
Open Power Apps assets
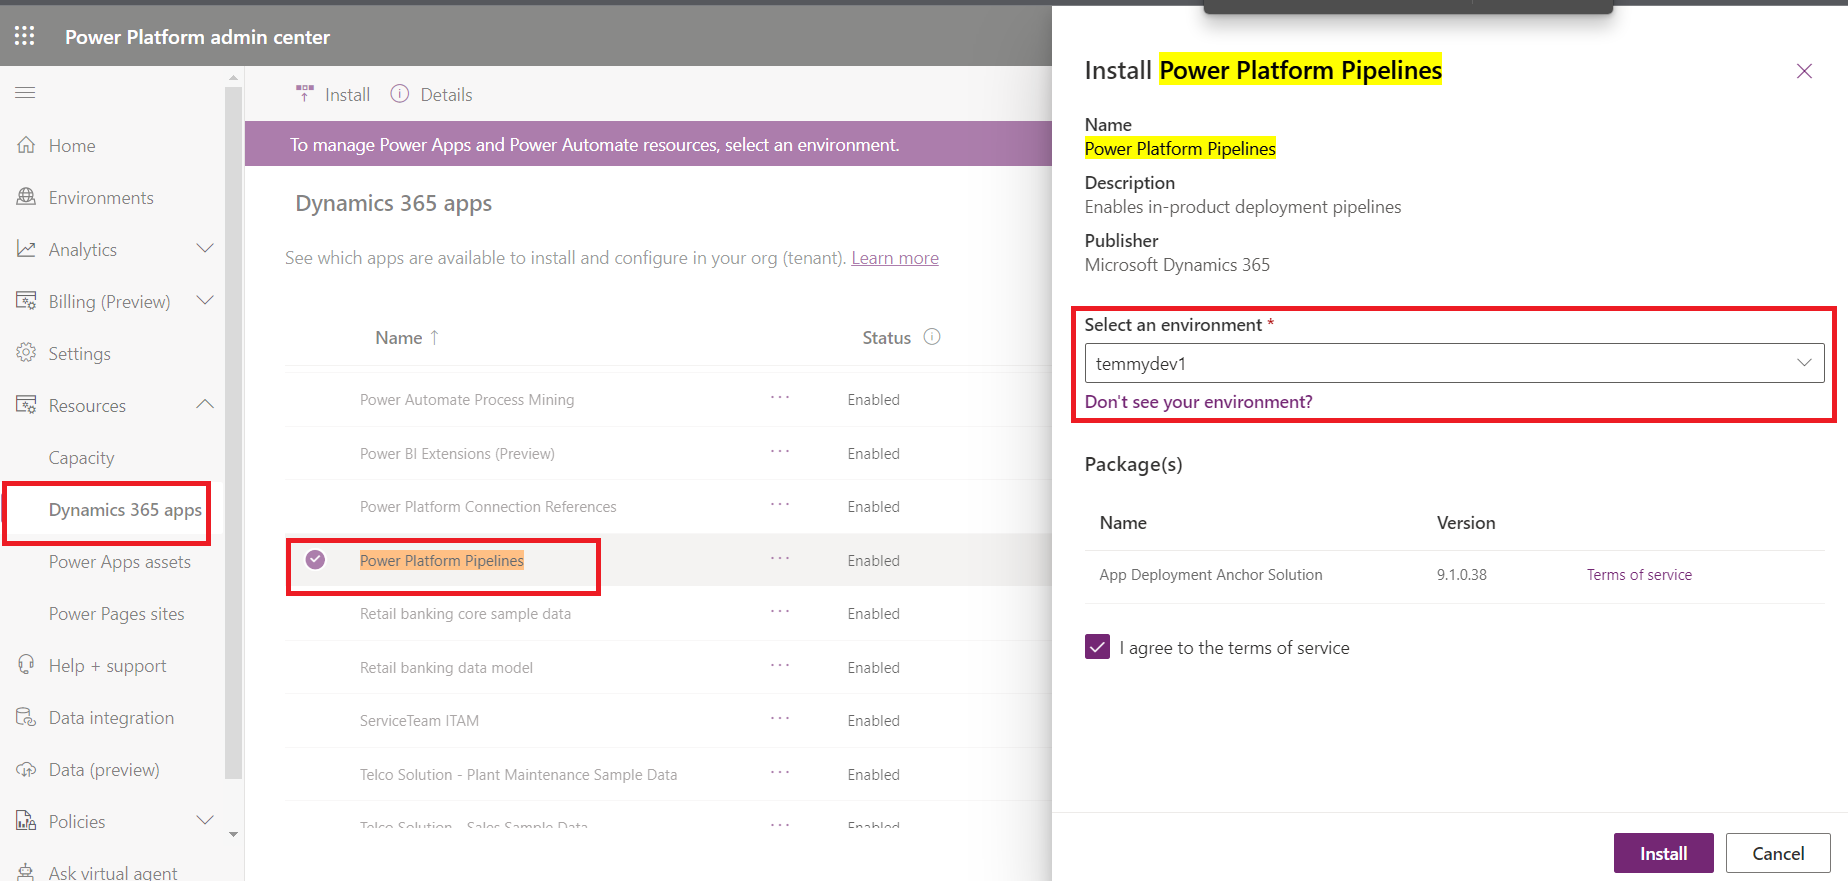point(119,562)
